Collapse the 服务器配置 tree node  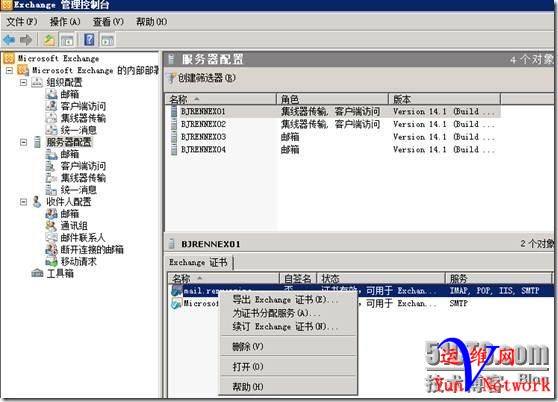point(23,142)
